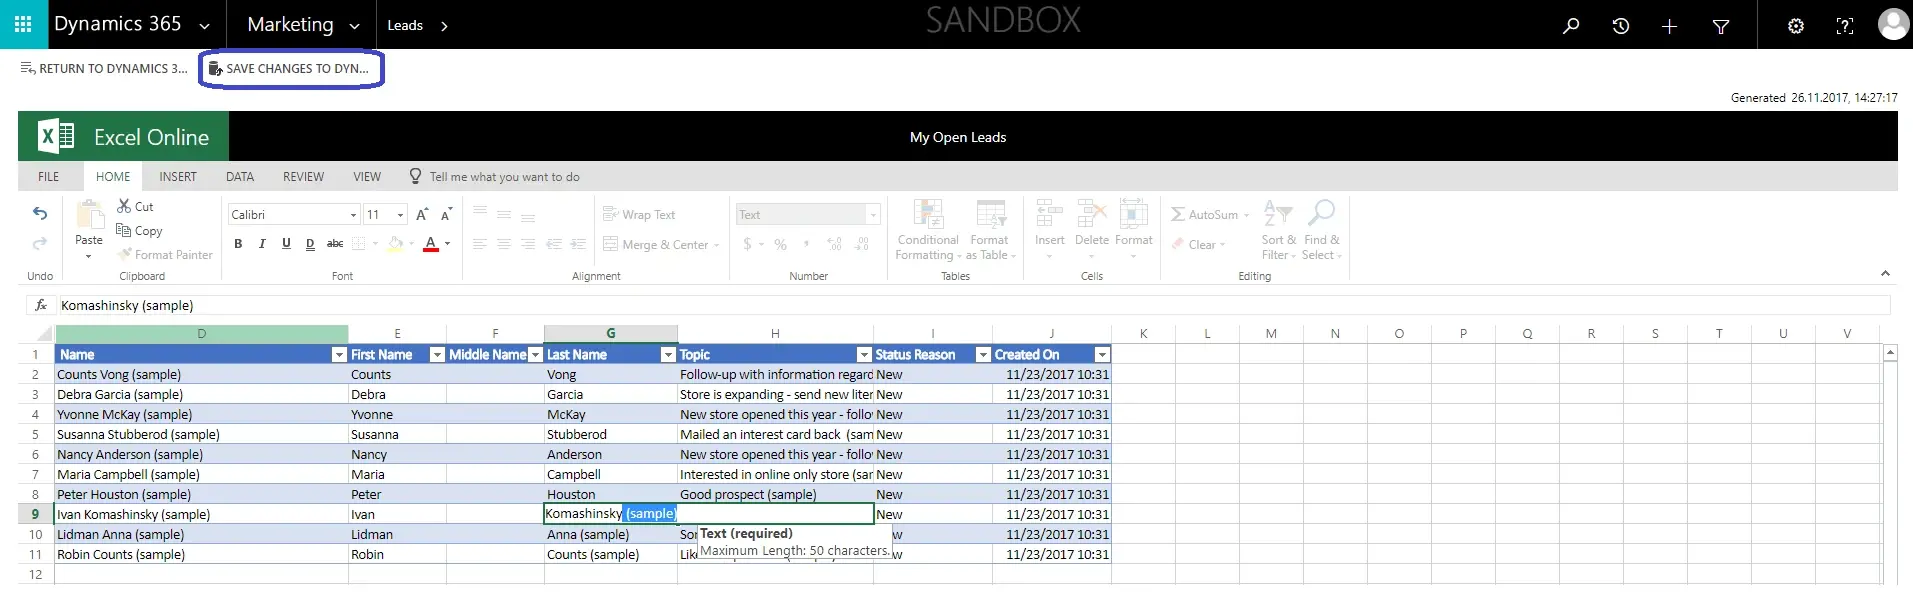The height and width of the screenshot is (605, 1913).
Task: Toggle underline formatting
Action: click(x=286, y=243)
